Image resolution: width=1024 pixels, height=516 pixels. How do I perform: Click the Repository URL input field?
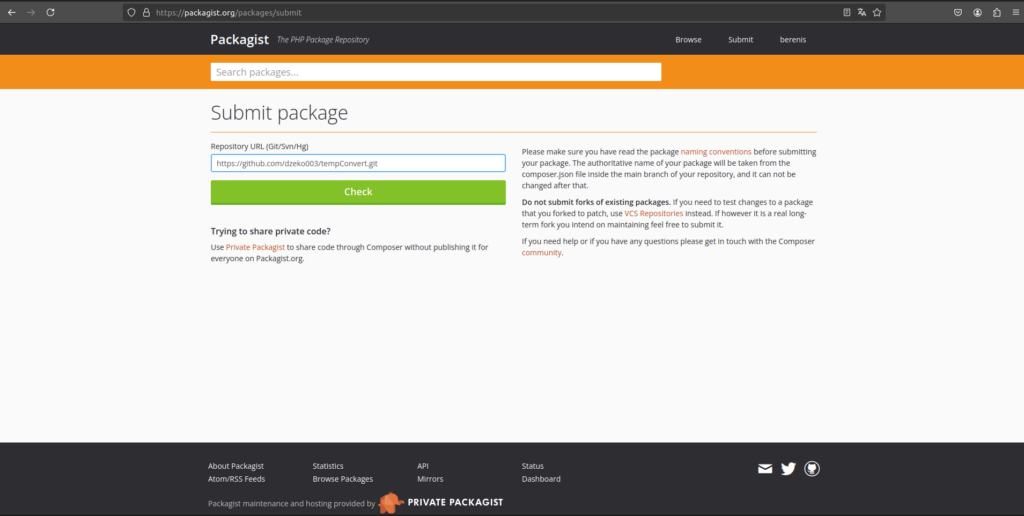(x=358, y=163)
